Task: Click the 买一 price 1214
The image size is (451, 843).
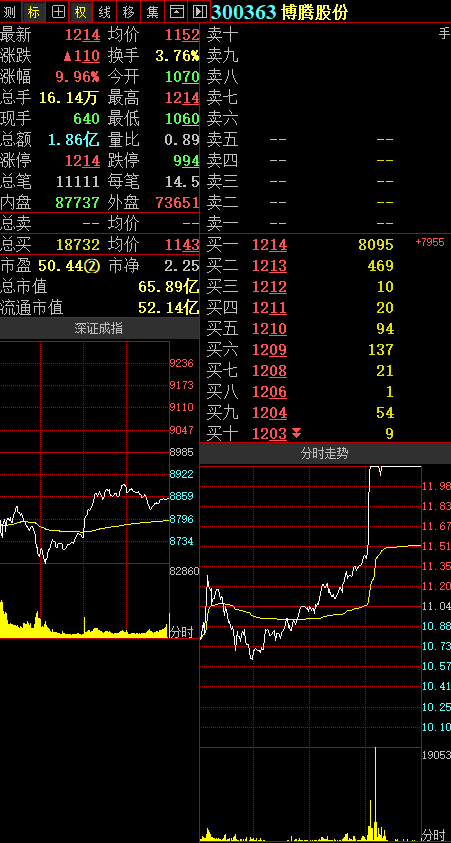Action: pyautogui.click(x=269, y=245)
